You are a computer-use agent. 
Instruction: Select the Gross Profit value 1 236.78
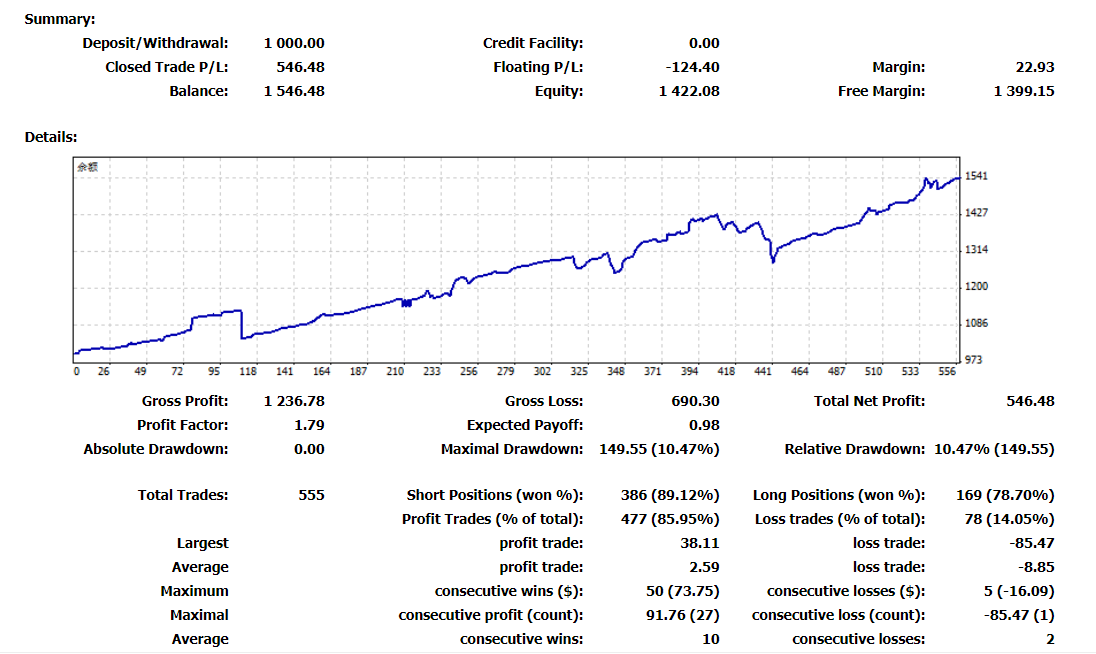[x=294, y=401]
